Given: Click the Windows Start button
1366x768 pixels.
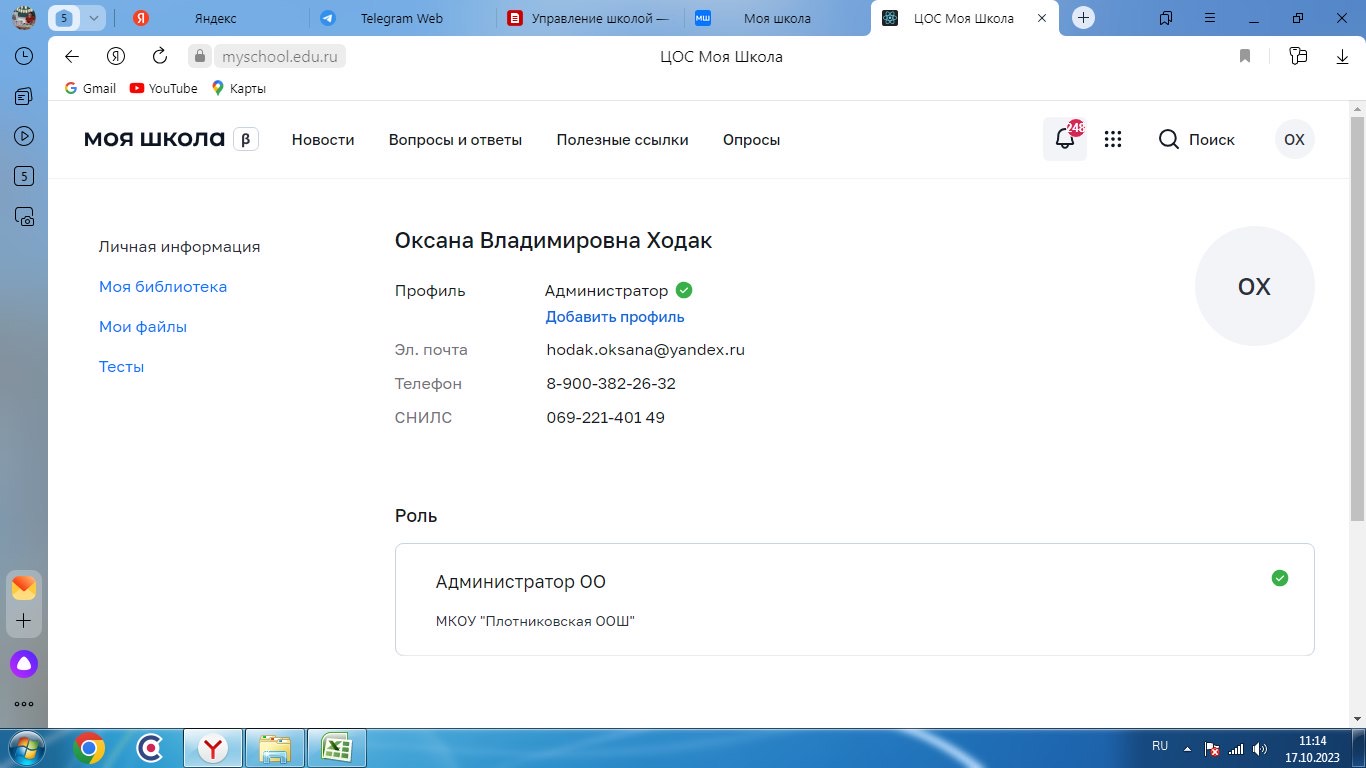Looking at the screenshot, I should pos(25,748).
